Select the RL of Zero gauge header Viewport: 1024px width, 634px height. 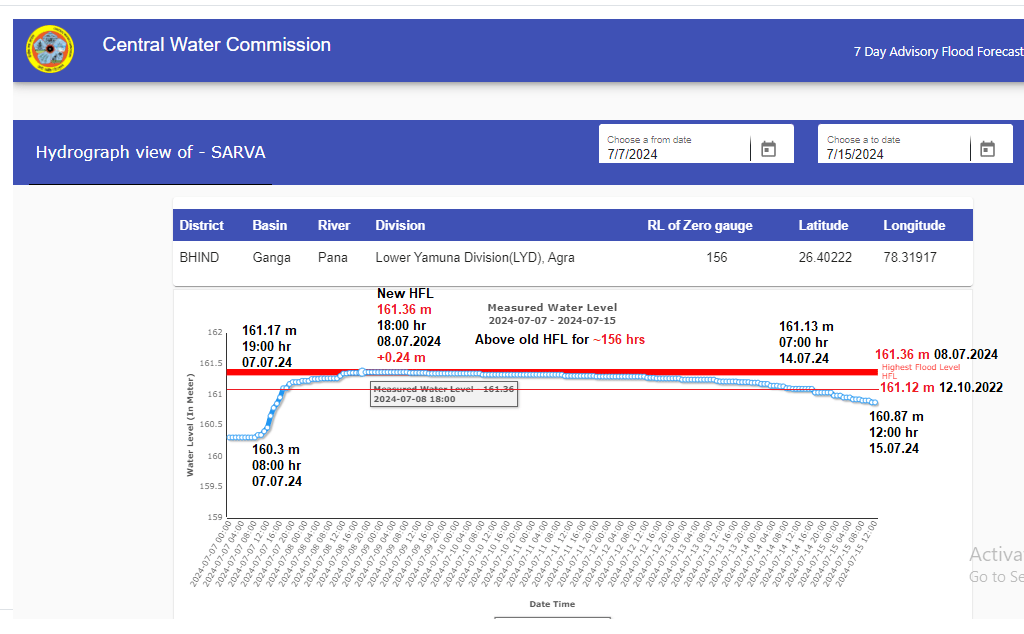click(699, 225)
